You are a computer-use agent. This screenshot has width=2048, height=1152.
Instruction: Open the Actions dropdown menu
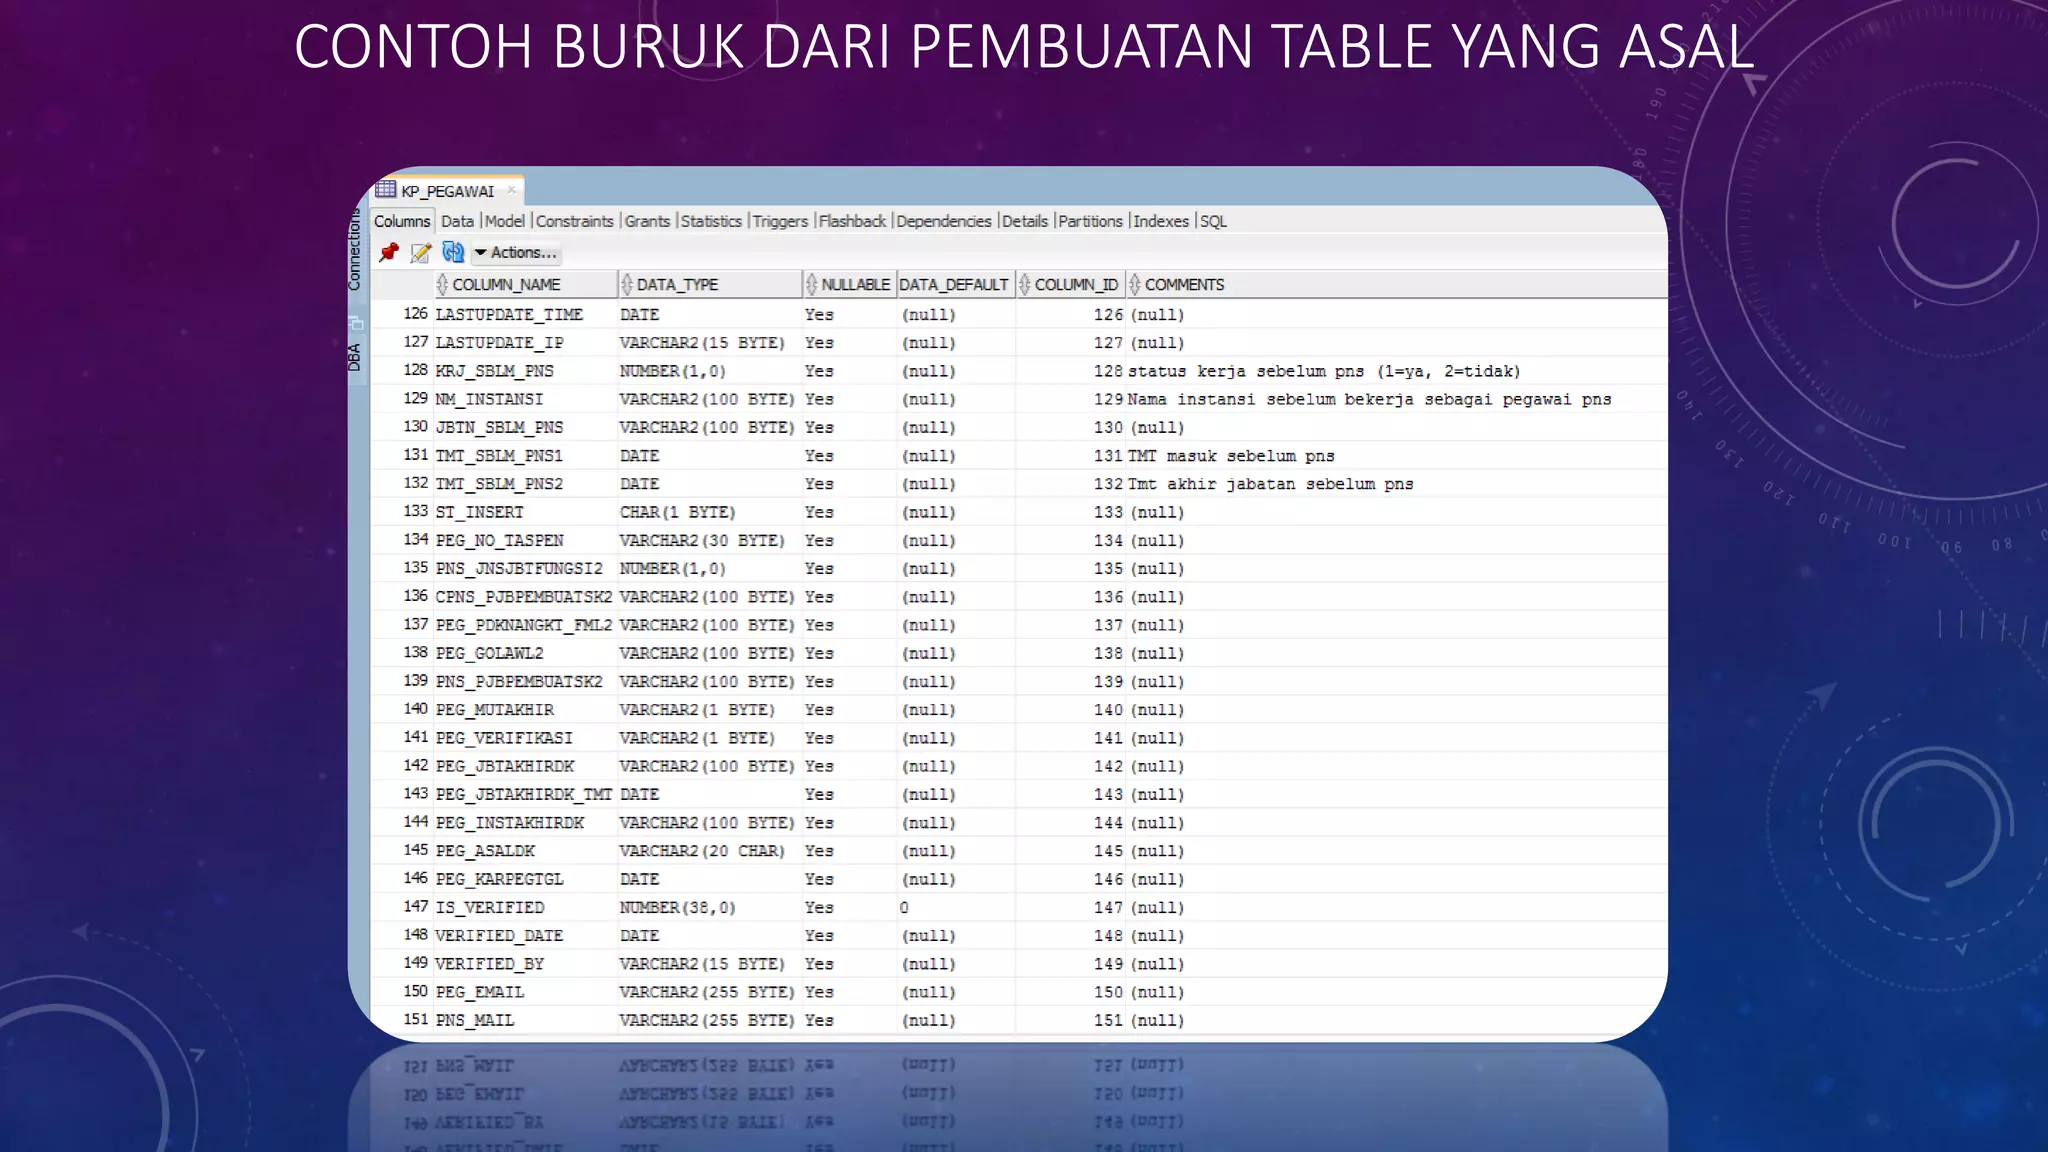tap(515, 253)
